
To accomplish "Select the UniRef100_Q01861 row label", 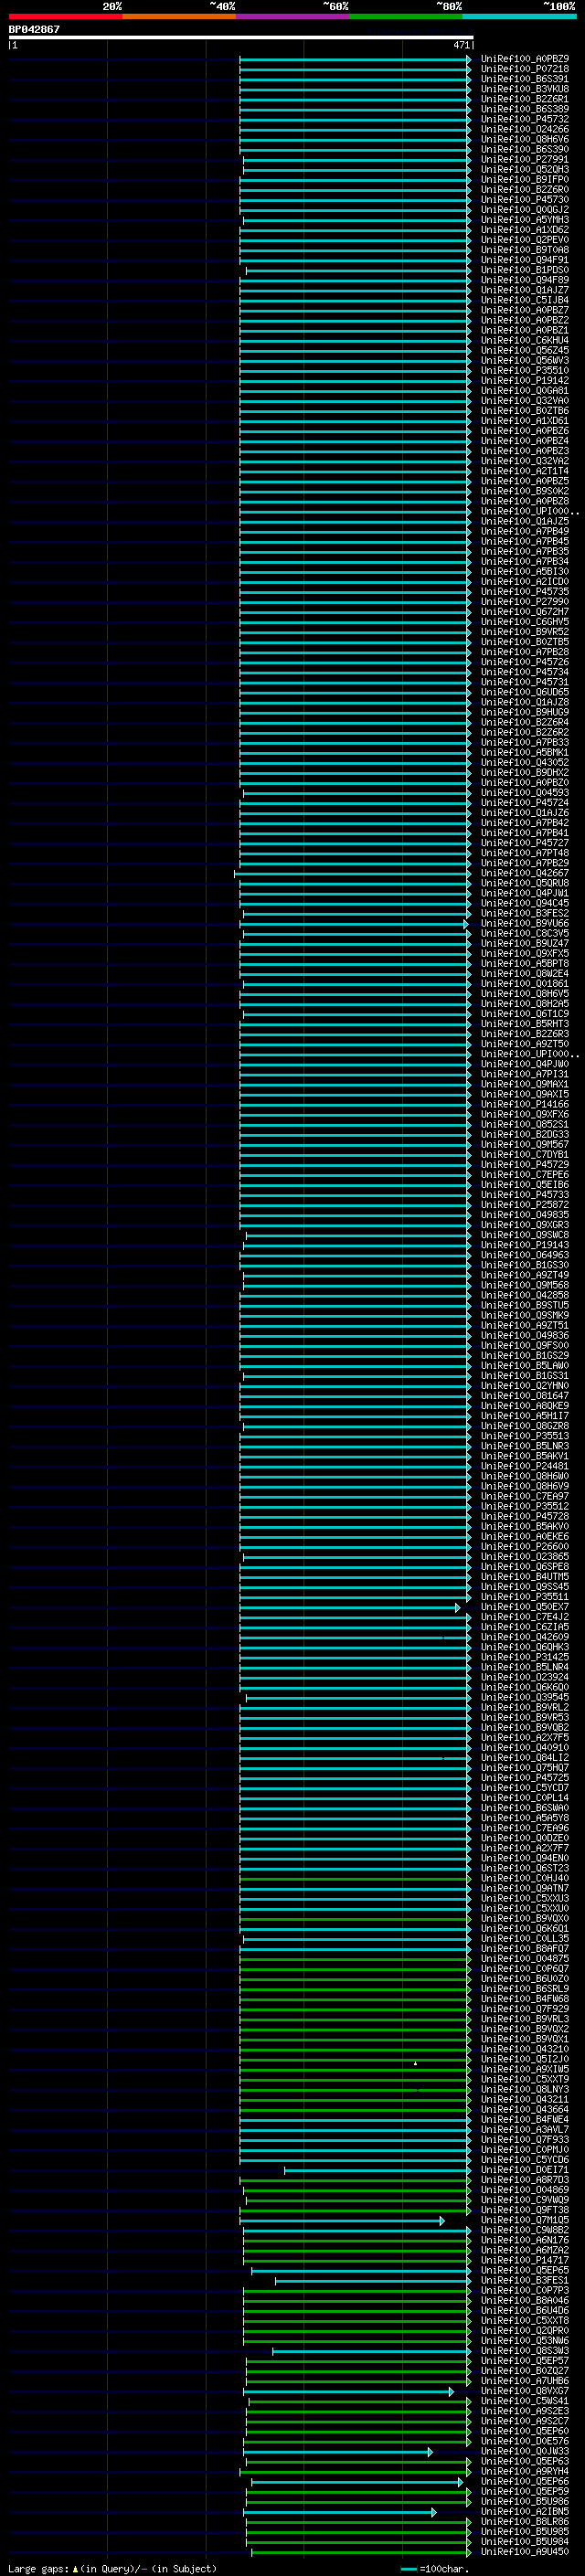I will [525, 984].
